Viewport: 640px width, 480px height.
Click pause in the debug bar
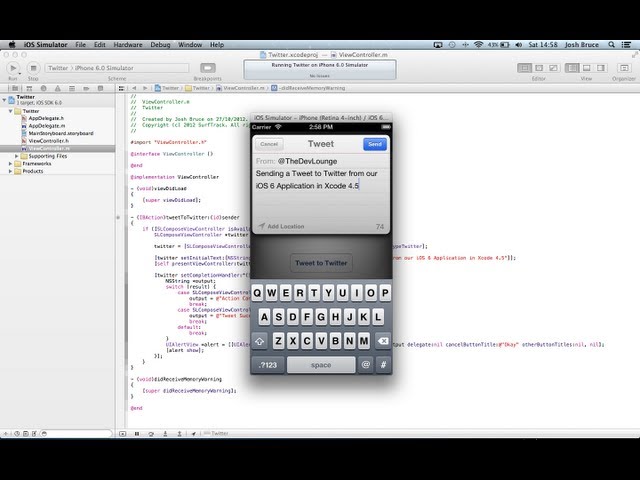click(x=137, y=434)
